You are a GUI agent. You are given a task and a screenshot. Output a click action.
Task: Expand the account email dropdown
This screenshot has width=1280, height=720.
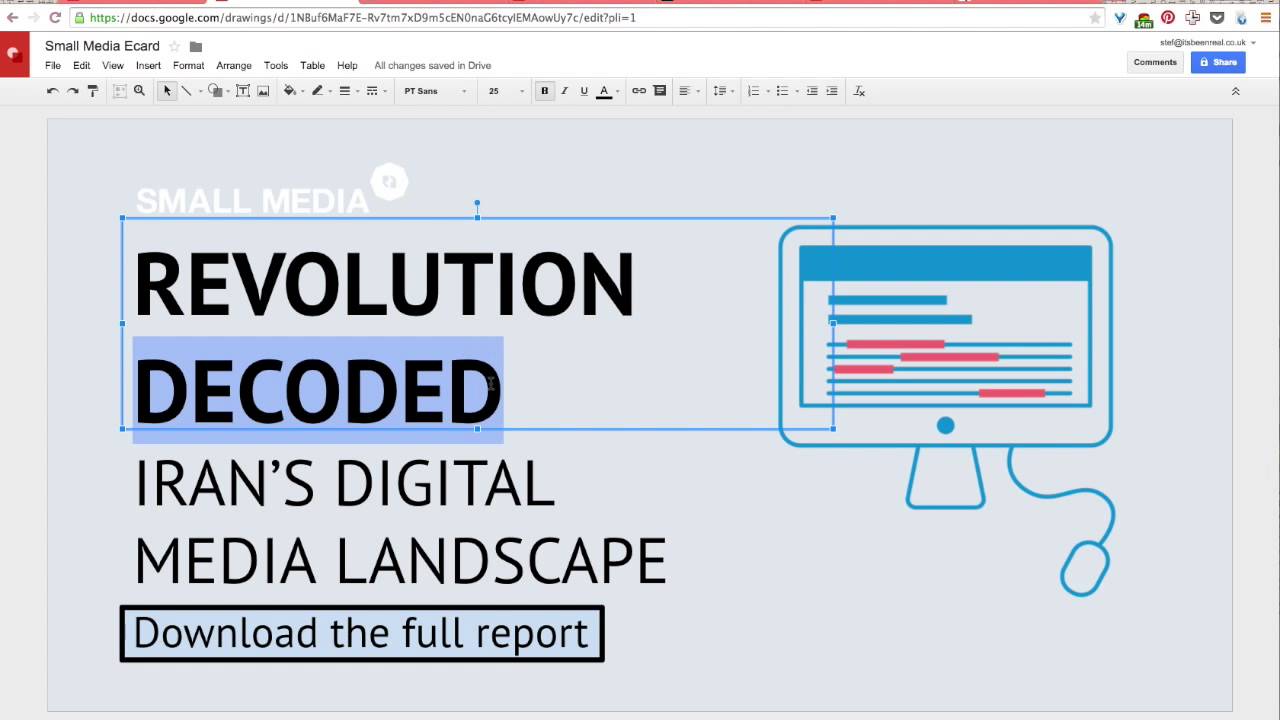[1253, 43]
